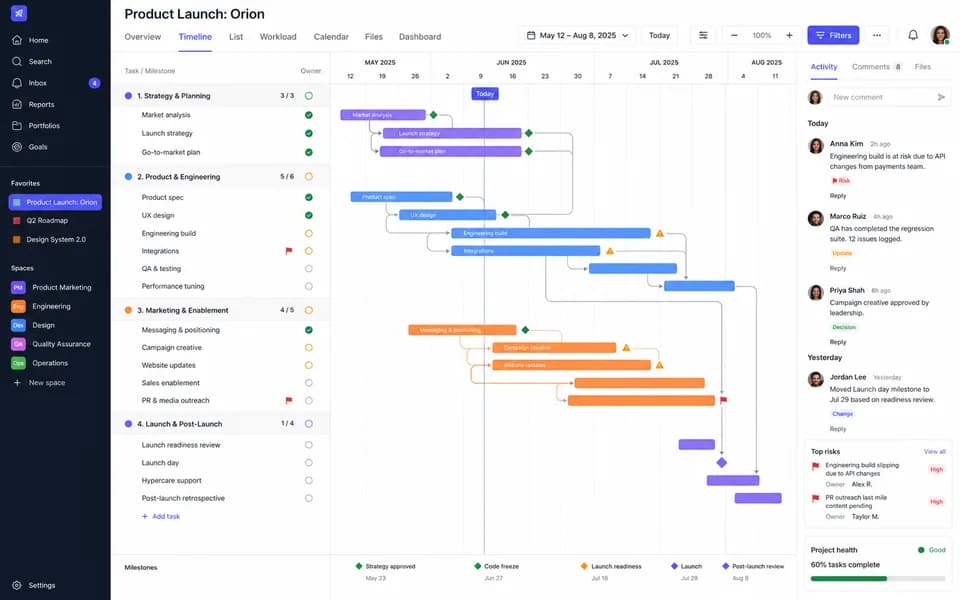Click View all in Top risks
This screenshot has height=600, width=960.
coord(934,451)
